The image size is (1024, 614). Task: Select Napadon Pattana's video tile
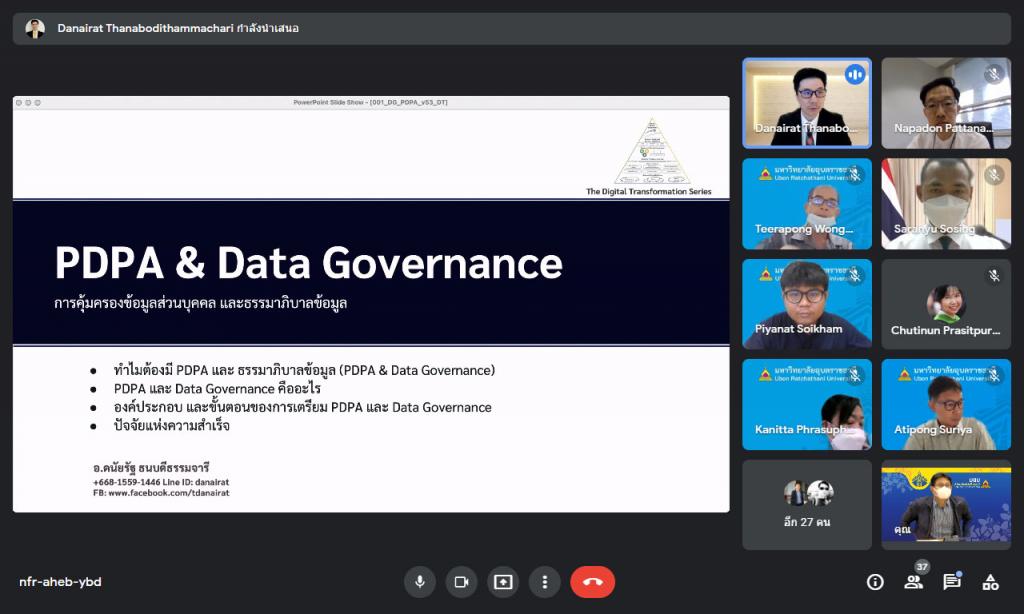946,103
